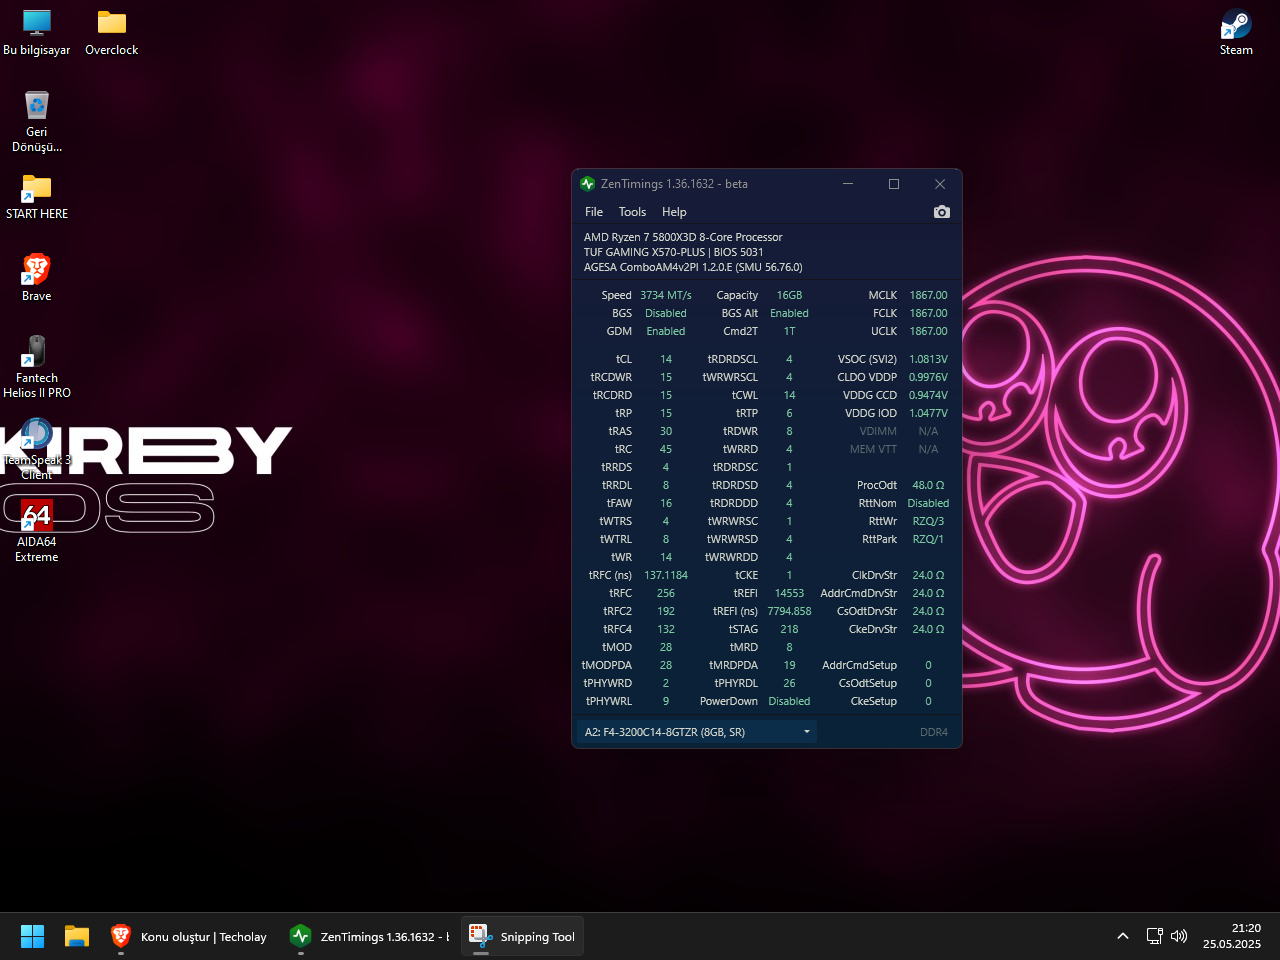Click the tRFC (ns) value 137.1184
1280x960 pixels.
(x=666, y=575)
